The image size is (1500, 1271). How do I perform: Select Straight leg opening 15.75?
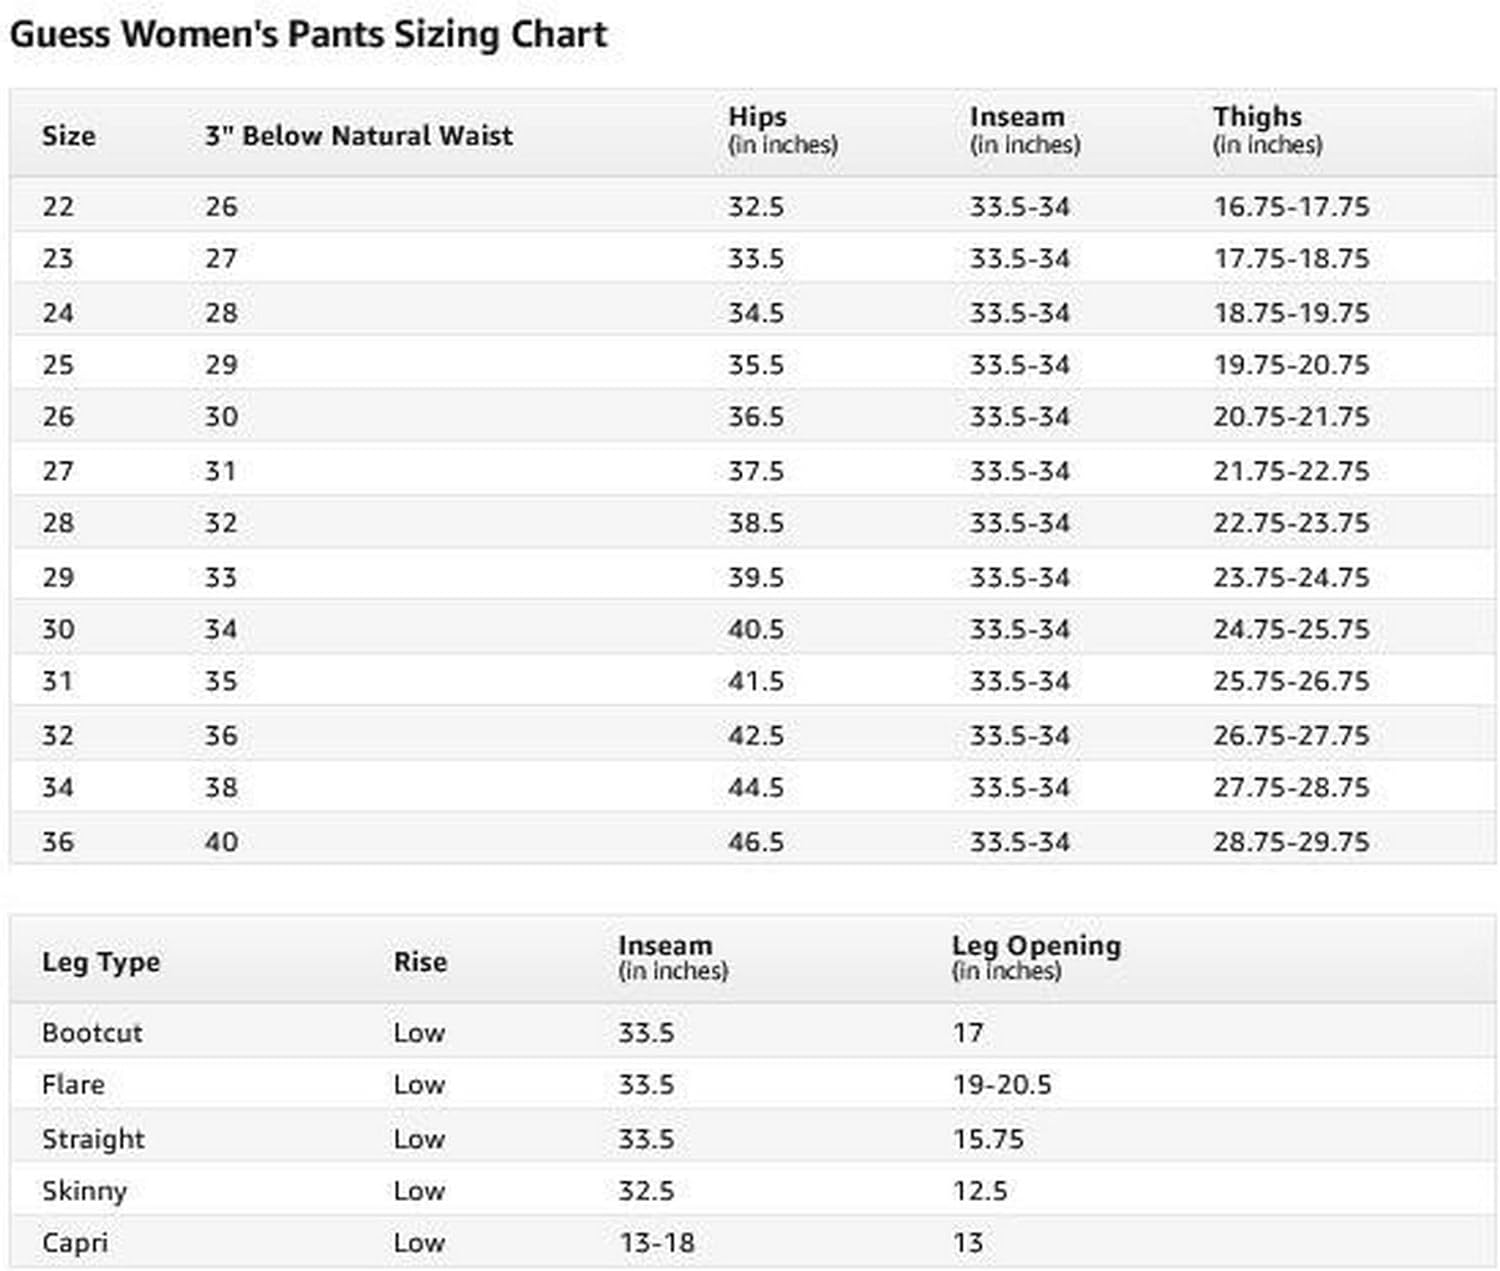pyautogui.click(x=987, y=1139)
